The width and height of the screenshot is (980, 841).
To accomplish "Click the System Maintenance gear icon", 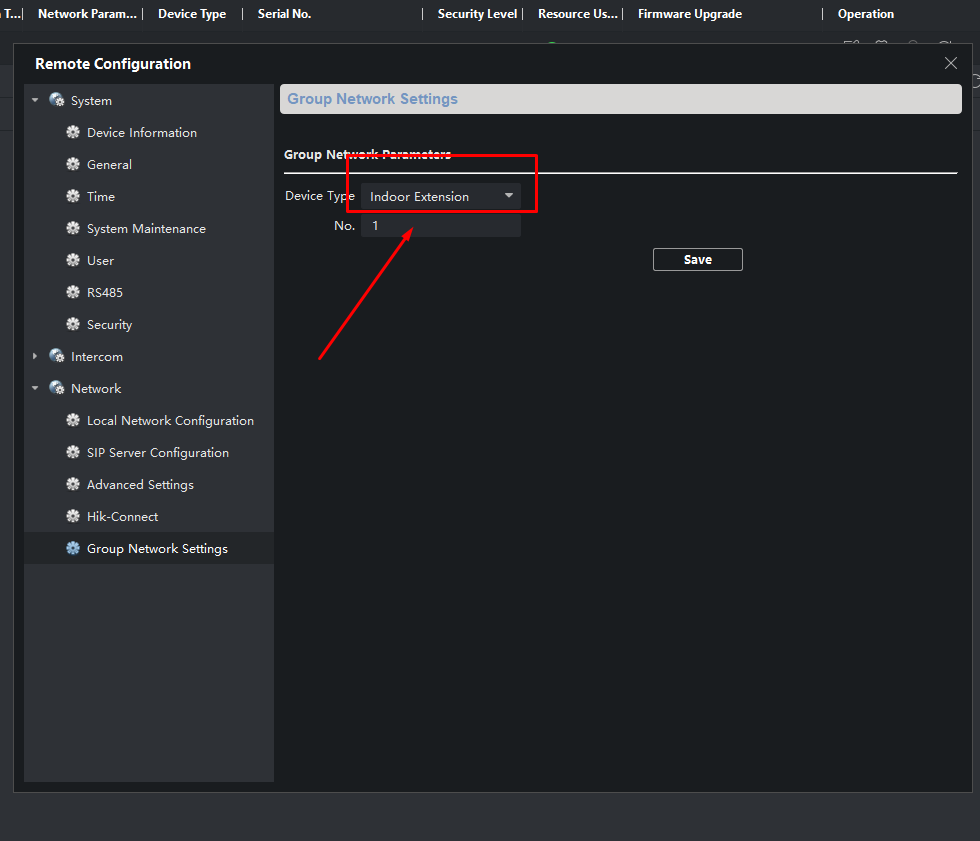I will (73, 228).
